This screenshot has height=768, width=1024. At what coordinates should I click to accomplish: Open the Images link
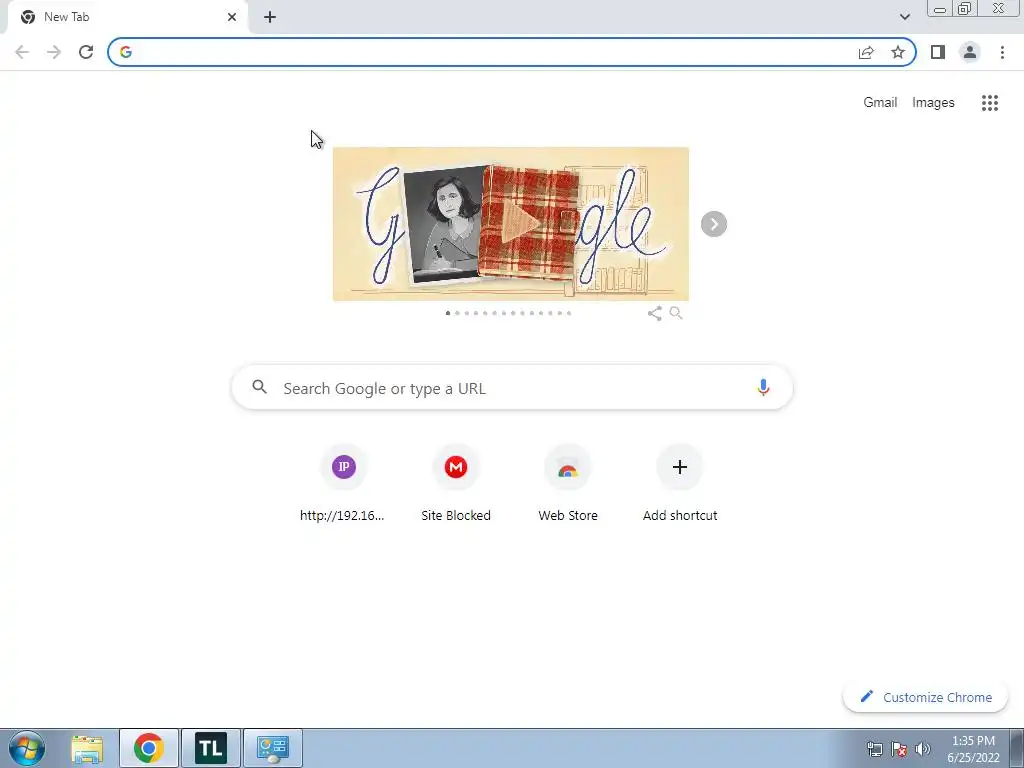(933, 103)
